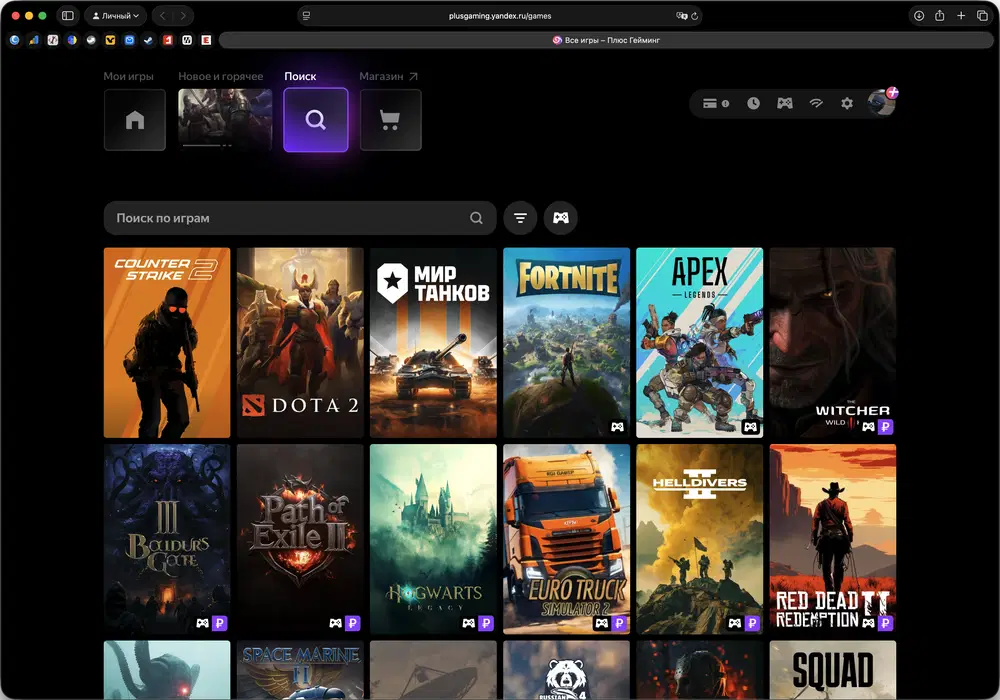Open the Space Marine II card
1000x700 pixels.
[x=300, y=669]
